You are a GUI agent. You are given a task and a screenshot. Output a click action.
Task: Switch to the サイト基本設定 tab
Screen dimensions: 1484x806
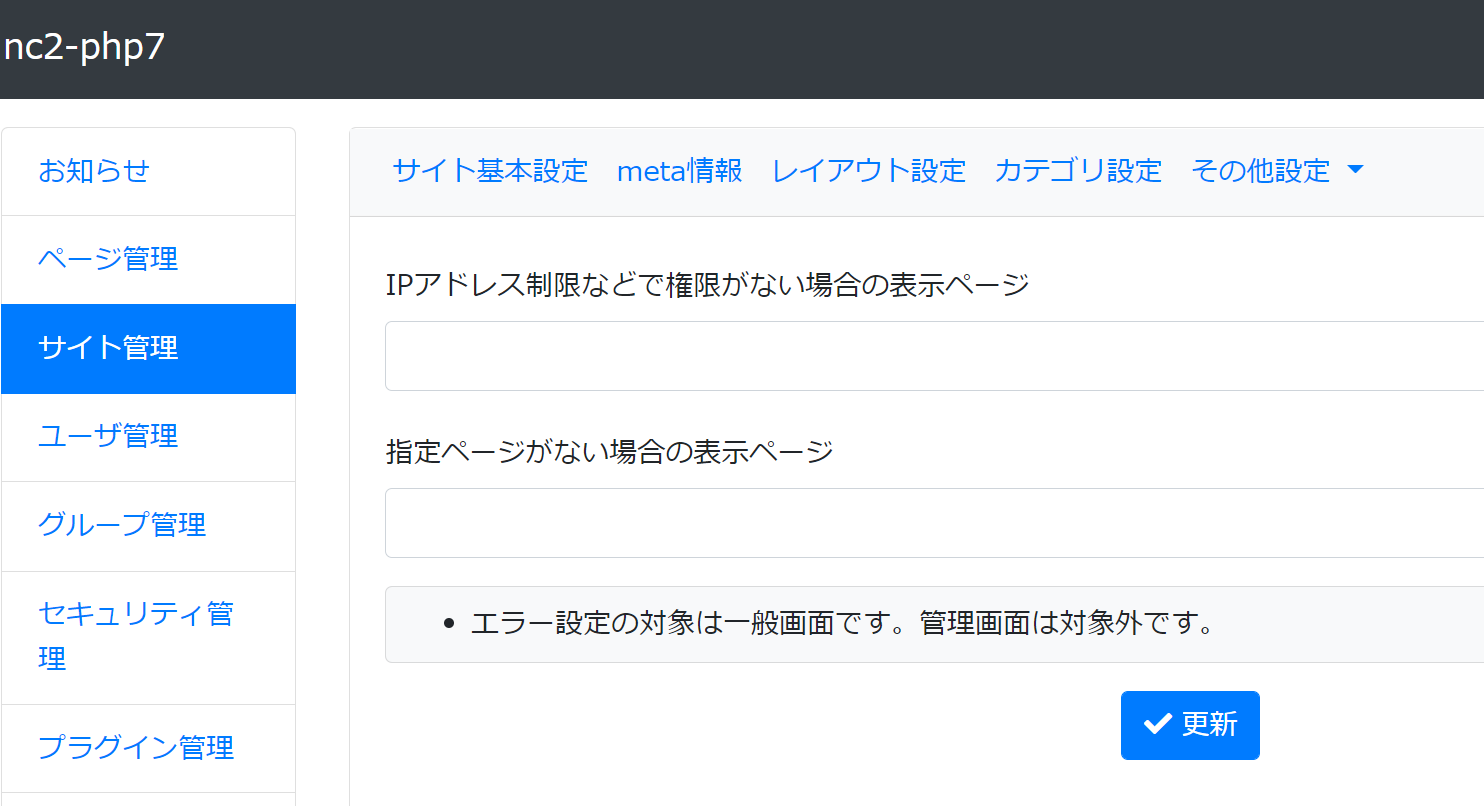(x=489, y=171)
